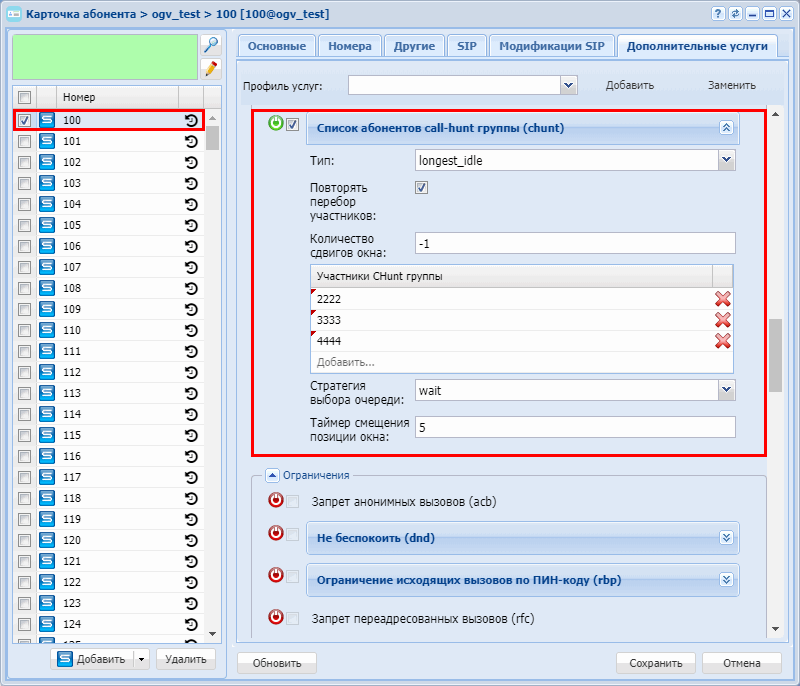This screenshot has width=800, height=686.
Task: Select the Дополнительные услуги tab
Action: 697,46
